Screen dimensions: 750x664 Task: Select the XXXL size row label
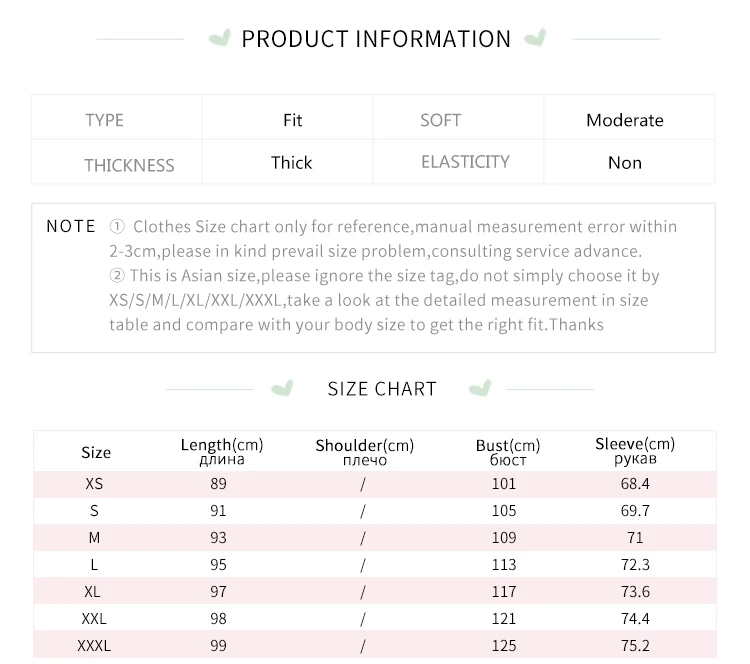(x=94, y=646)
